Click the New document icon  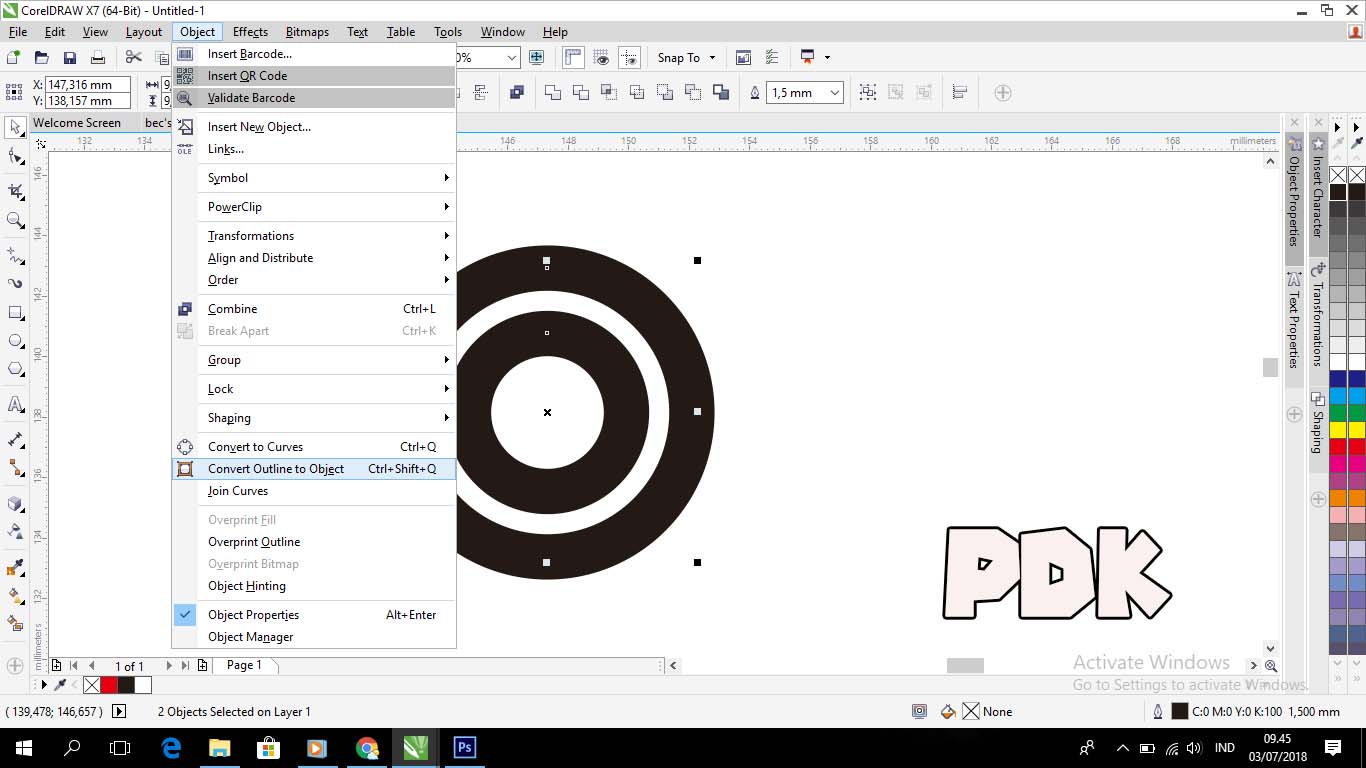[x=14, y=57]
